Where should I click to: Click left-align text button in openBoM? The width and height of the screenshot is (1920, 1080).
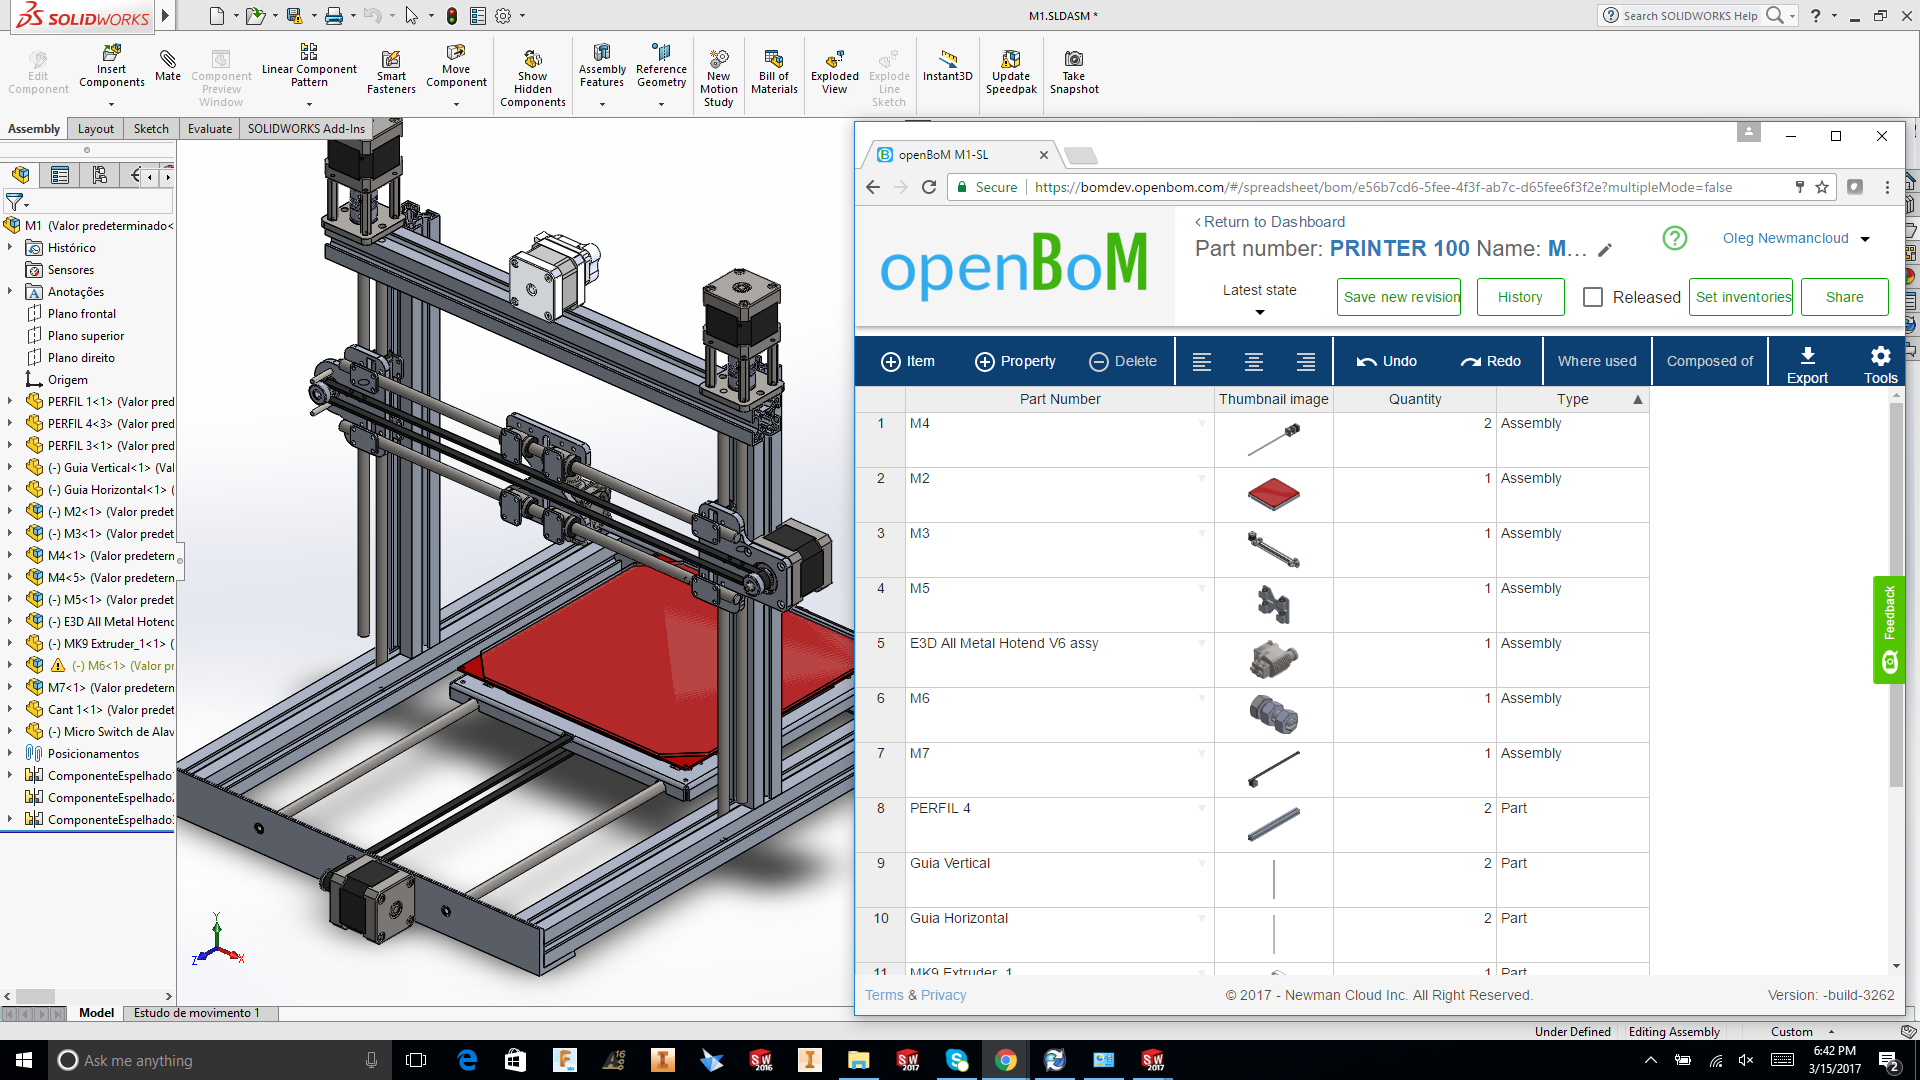point(1202,362)
